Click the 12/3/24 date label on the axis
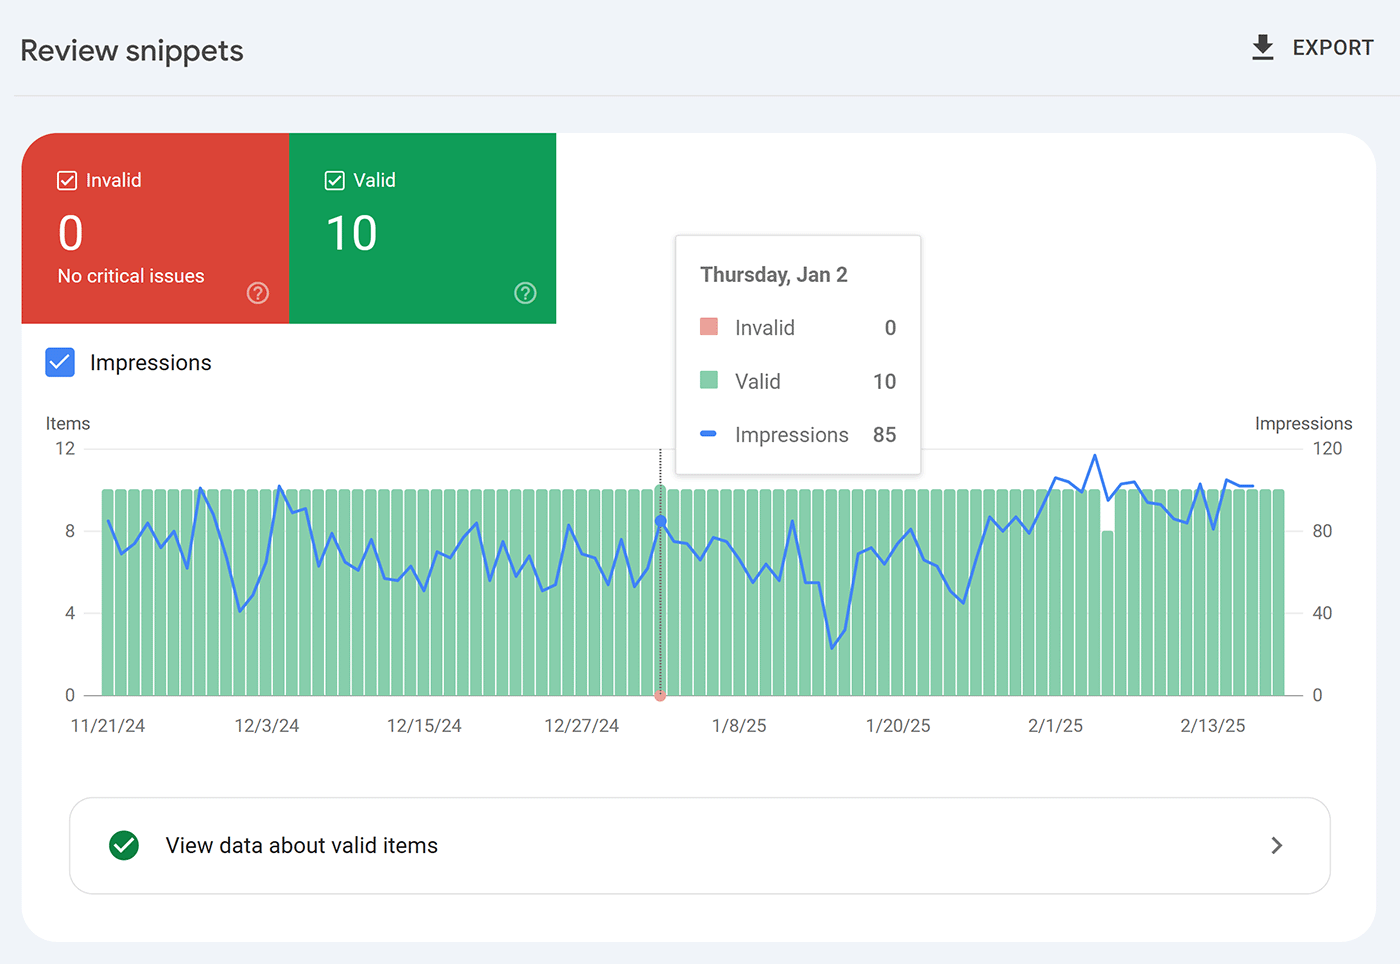 [x=266, y=725]
